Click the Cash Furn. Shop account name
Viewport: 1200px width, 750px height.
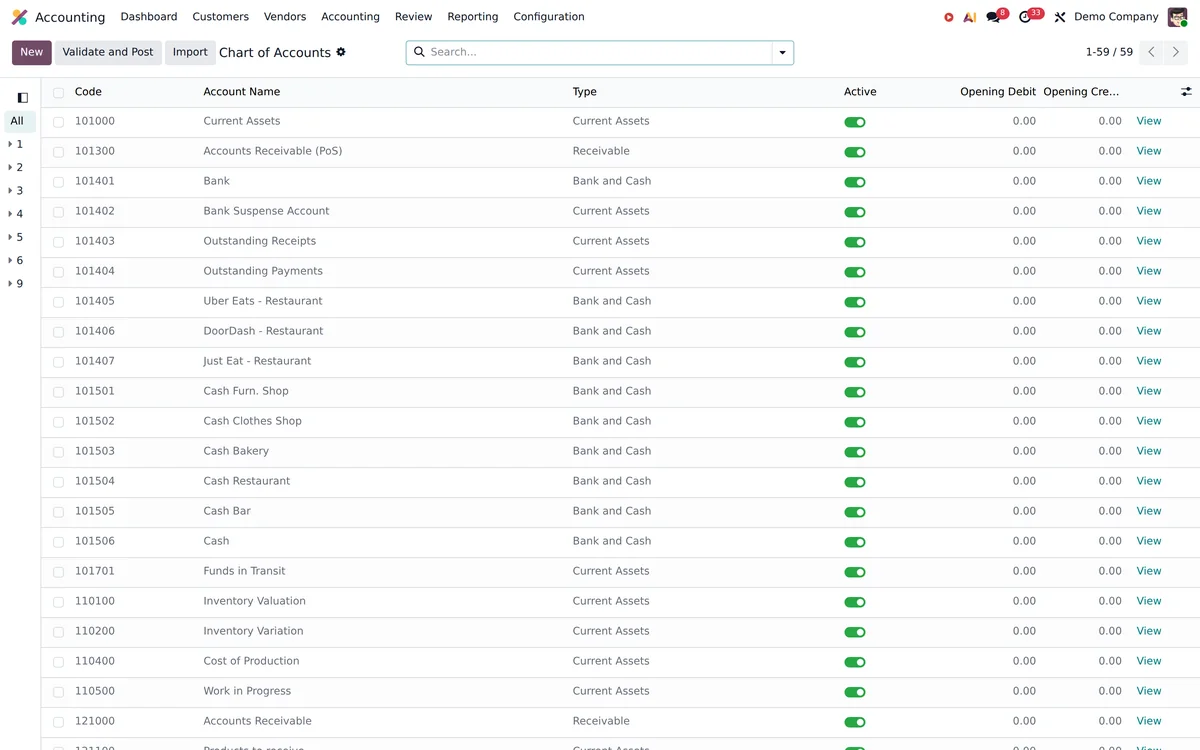tap(246, 391)
